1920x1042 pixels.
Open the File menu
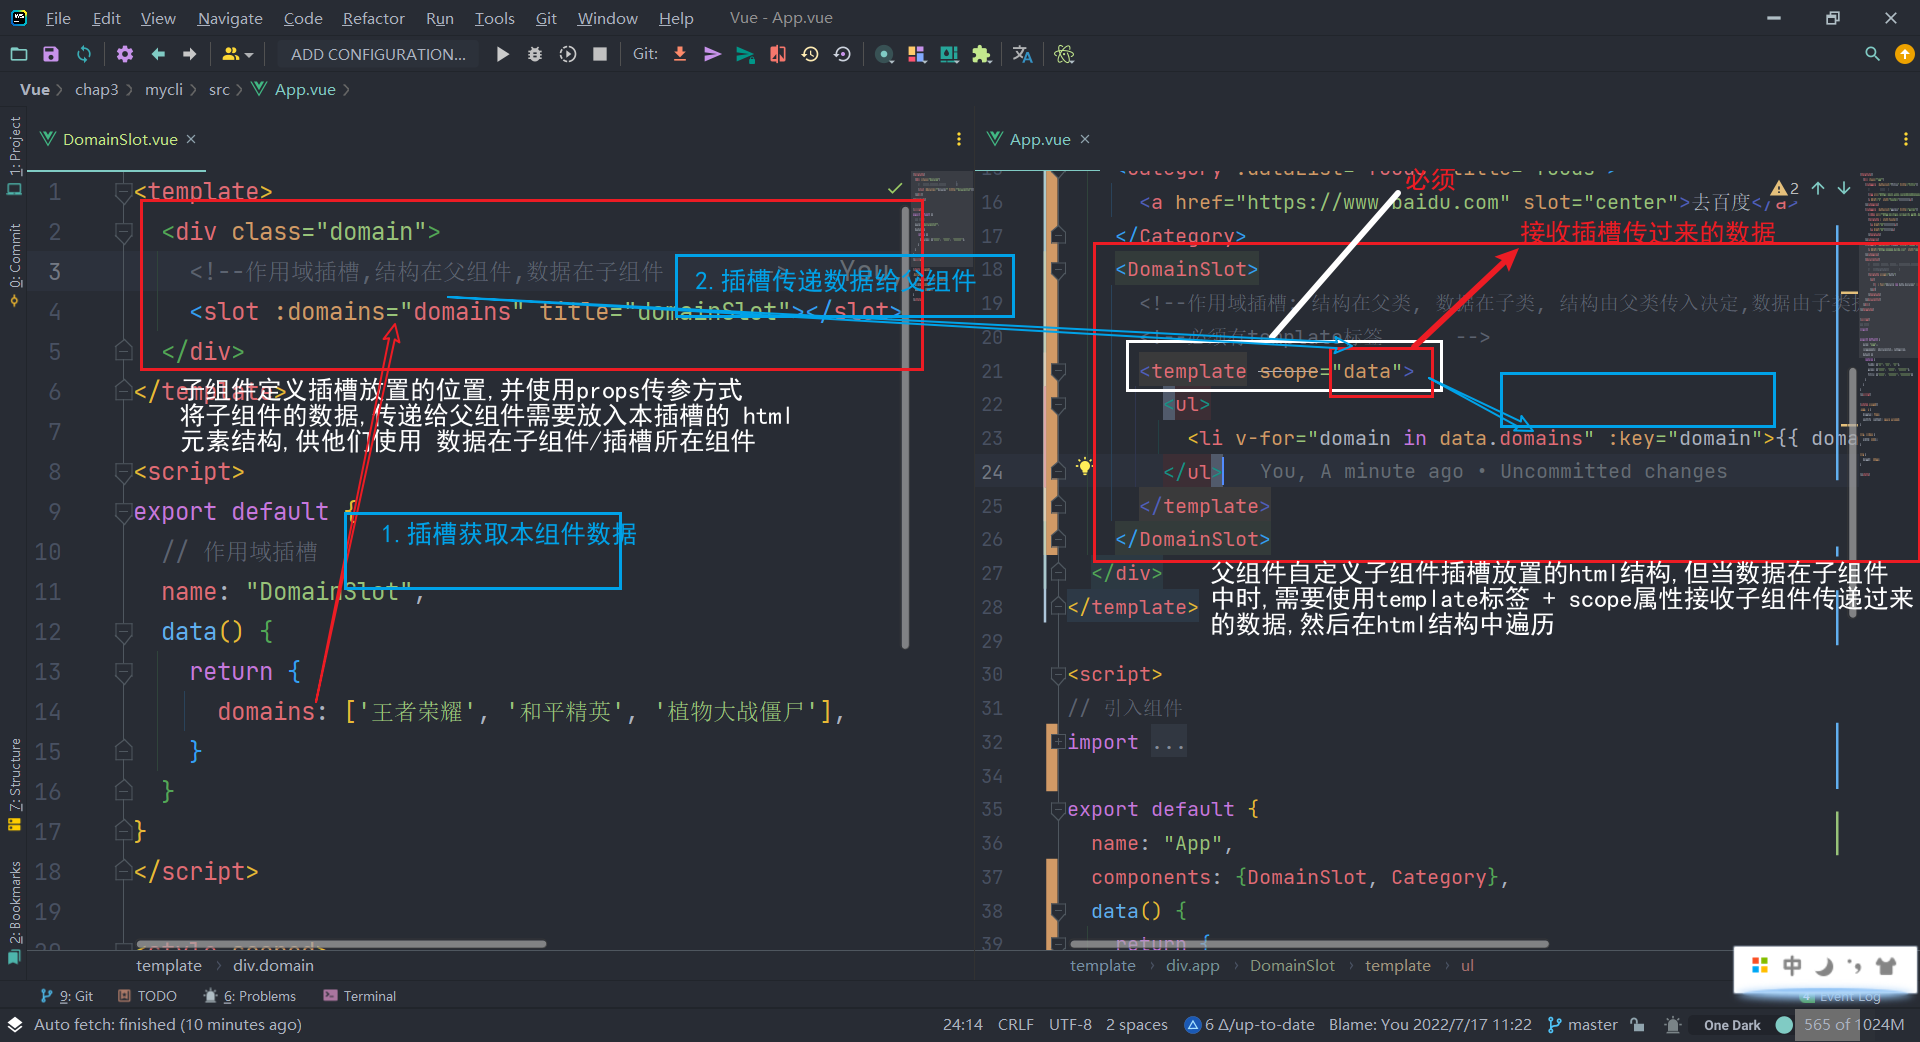(x=58, y=18)
